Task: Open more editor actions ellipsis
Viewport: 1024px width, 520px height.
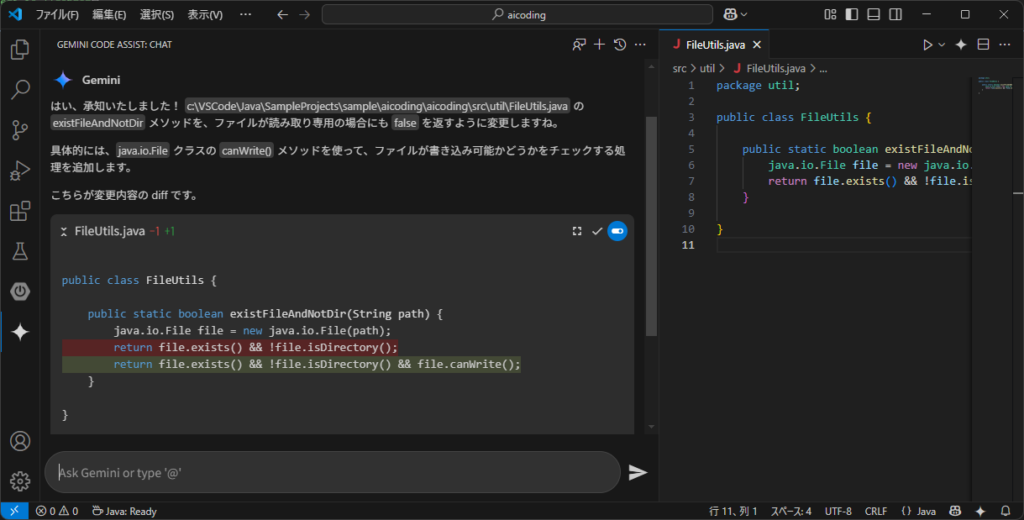Action: tap(1005, 45)
